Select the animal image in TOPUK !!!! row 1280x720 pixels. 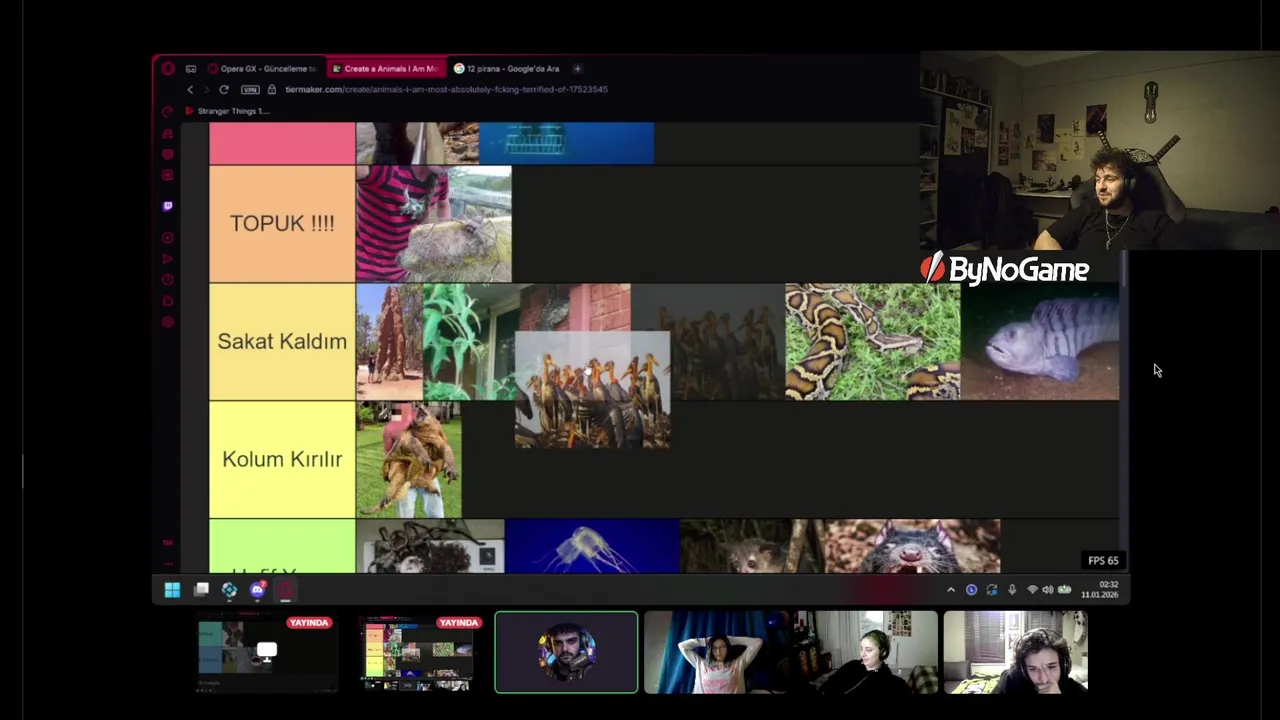pos(434,224)
